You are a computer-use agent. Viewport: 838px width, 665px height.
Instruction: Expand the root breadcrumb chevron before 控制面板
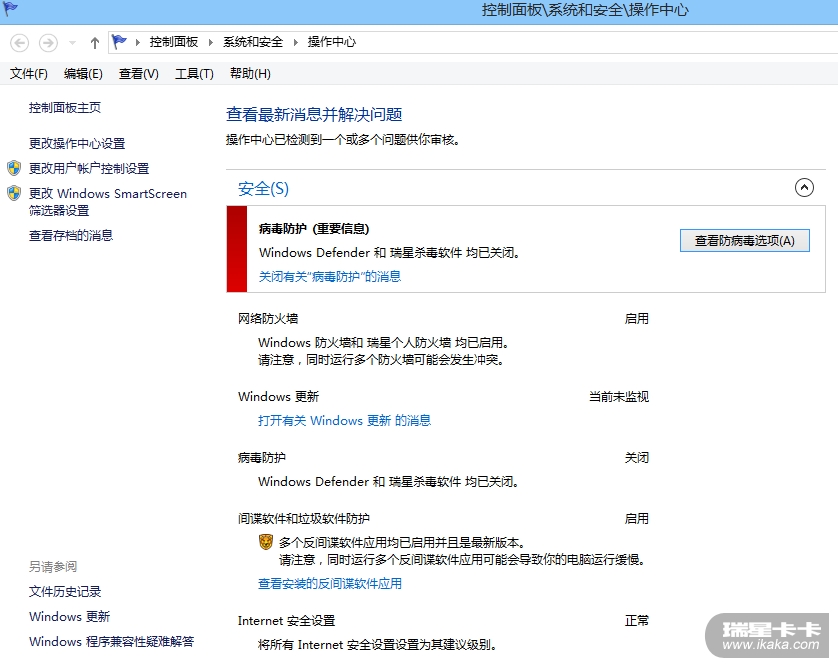point(137,42)
